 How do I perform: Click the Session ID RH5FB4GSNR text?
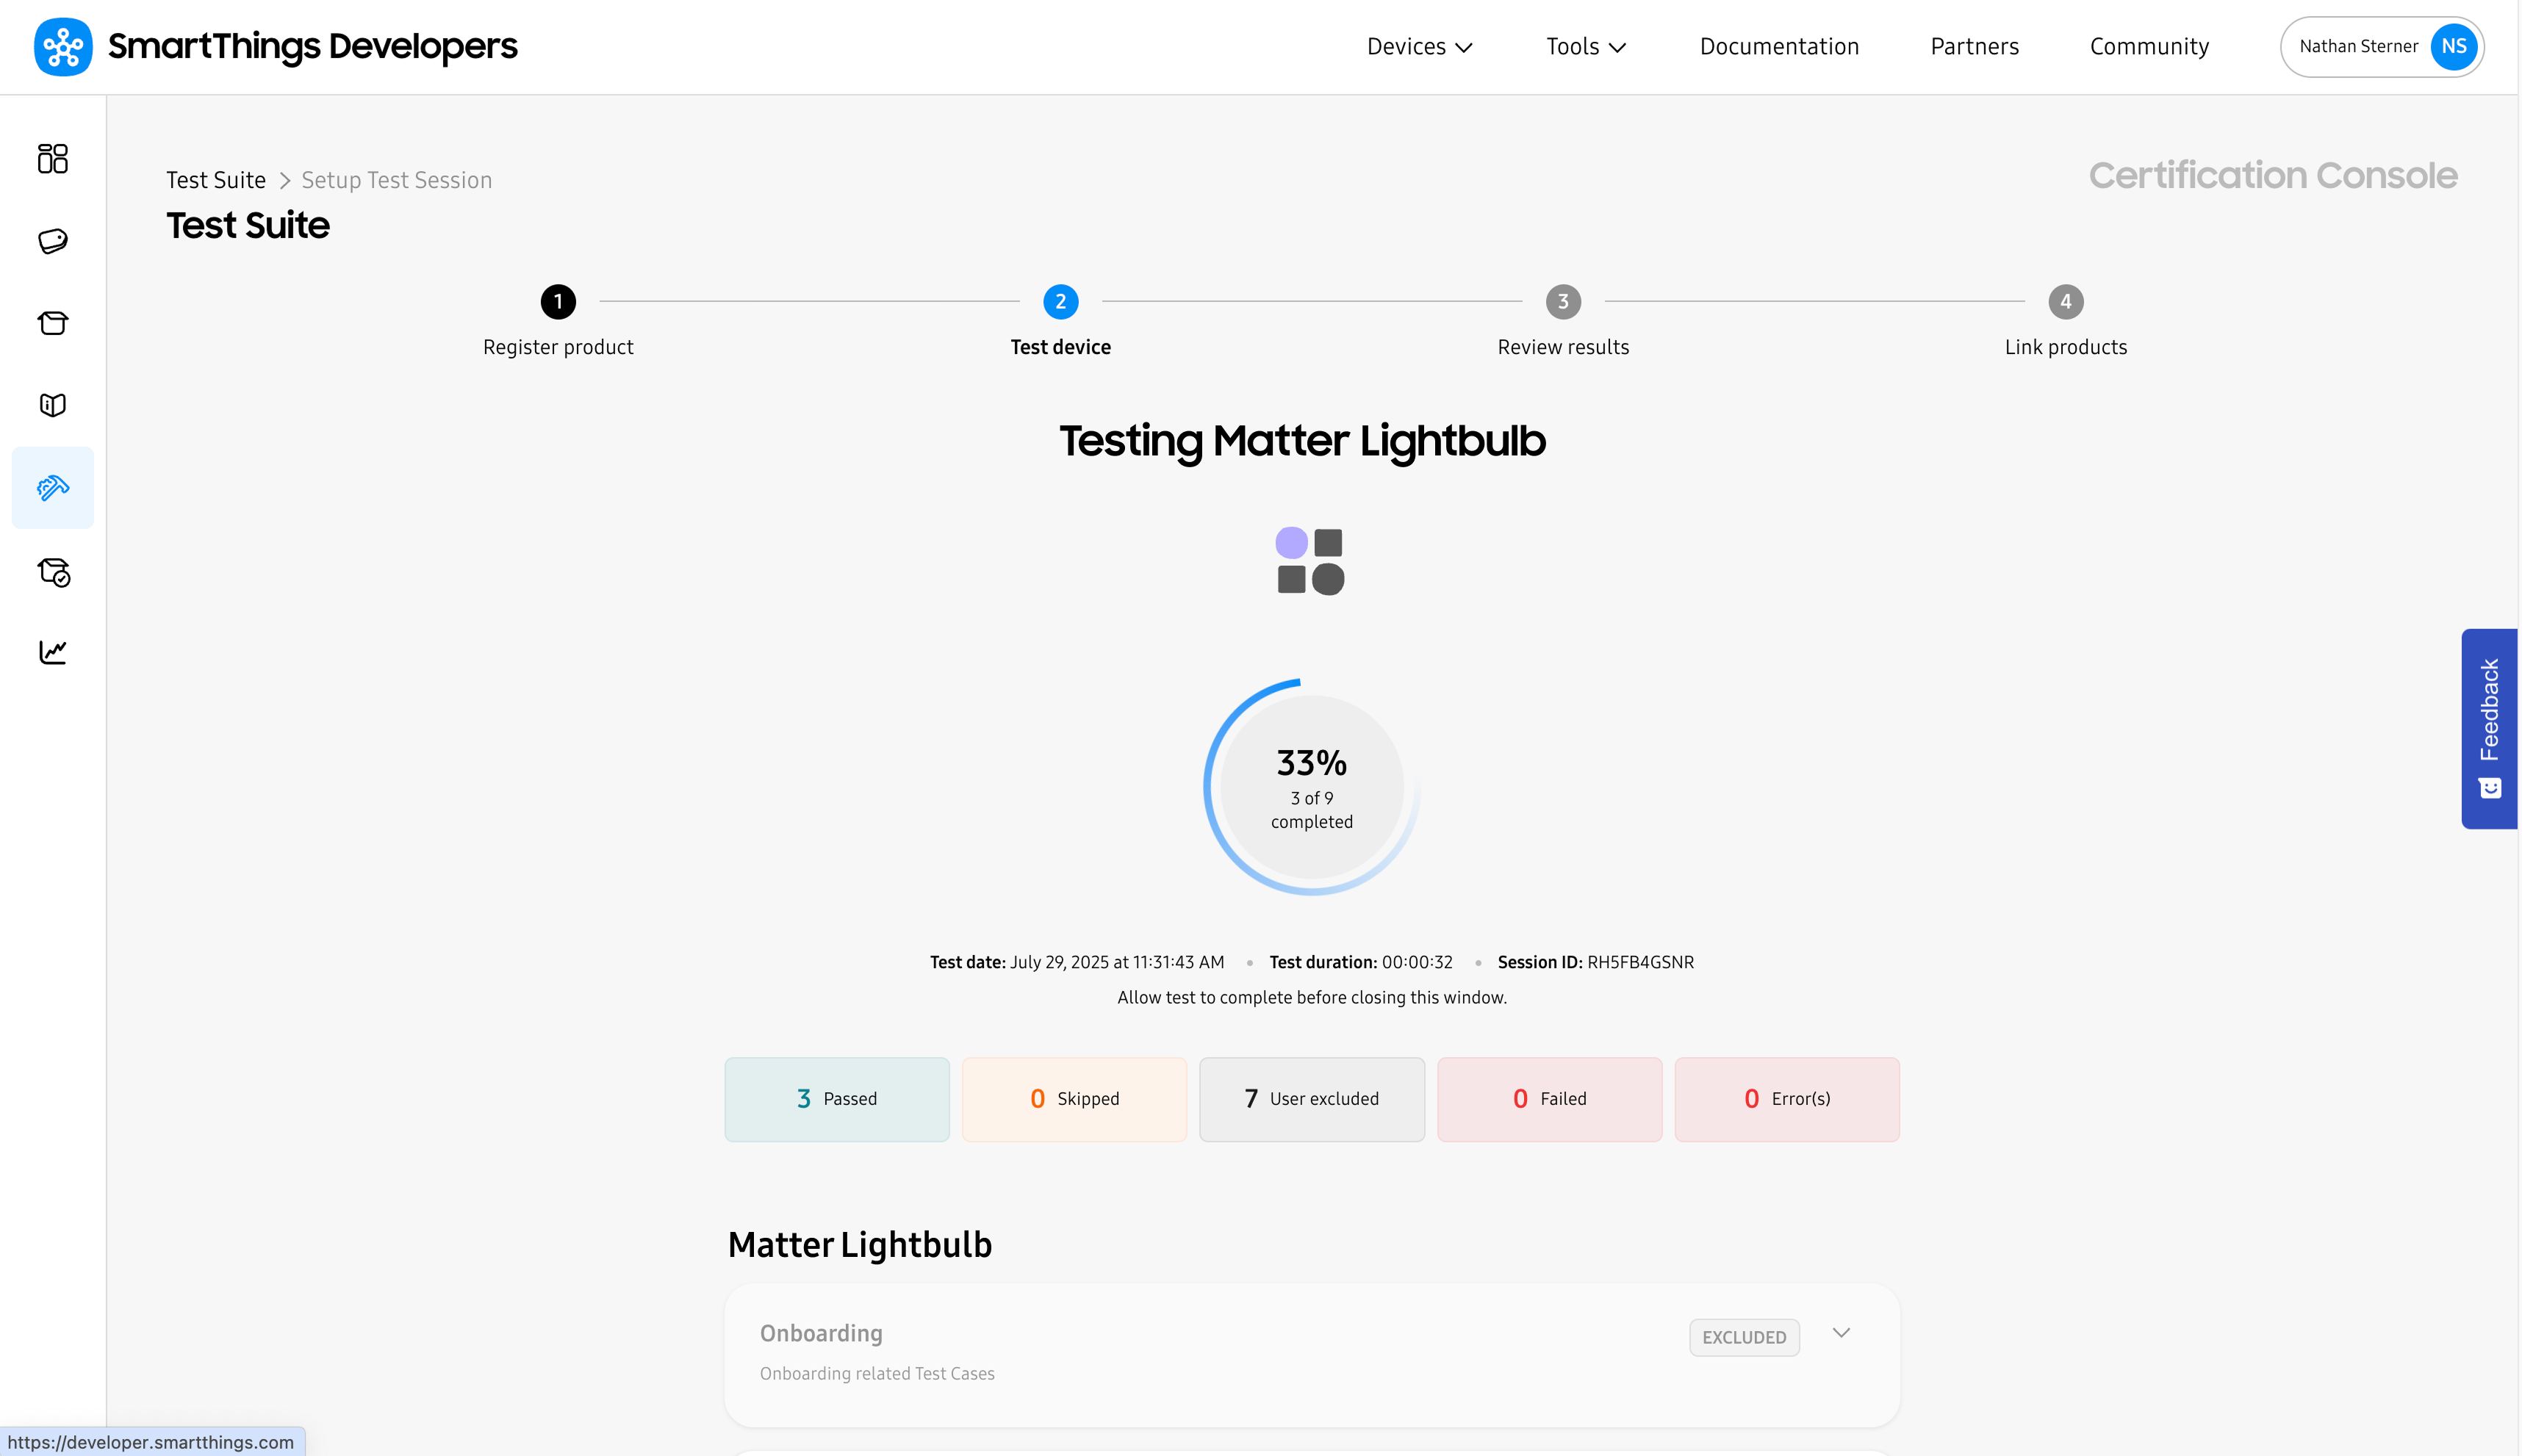(1595, 962)
